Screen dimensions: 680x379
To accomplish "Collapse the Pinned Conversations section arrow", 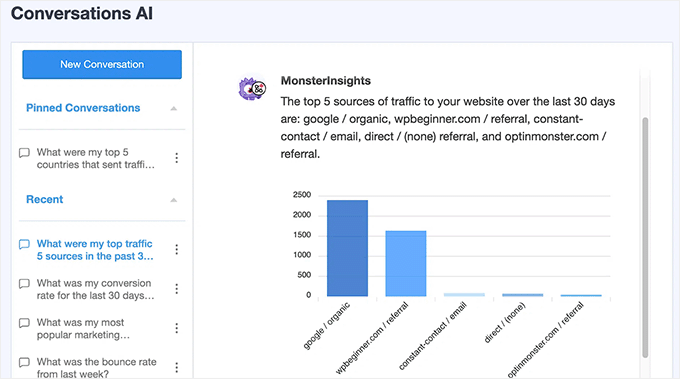I will pyautogui.click(x=173, y=108).
